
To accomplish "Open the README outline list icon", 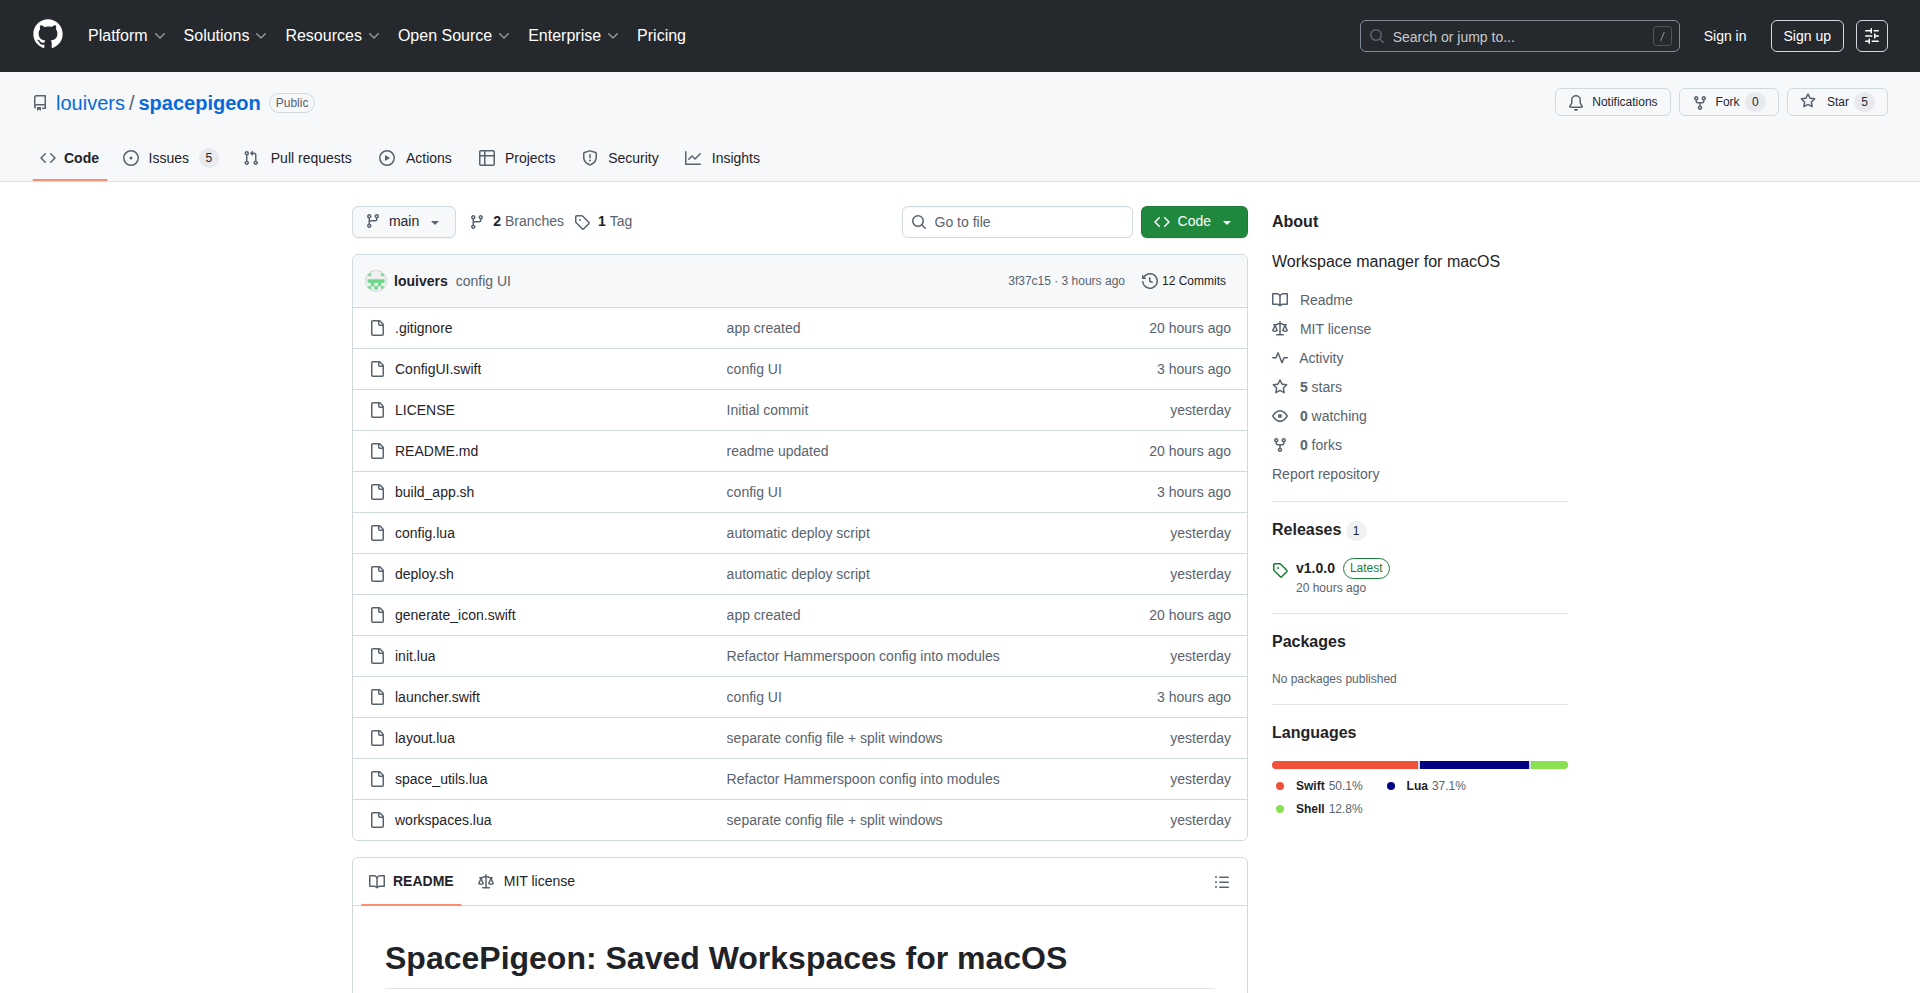I will pos(1222,882).
